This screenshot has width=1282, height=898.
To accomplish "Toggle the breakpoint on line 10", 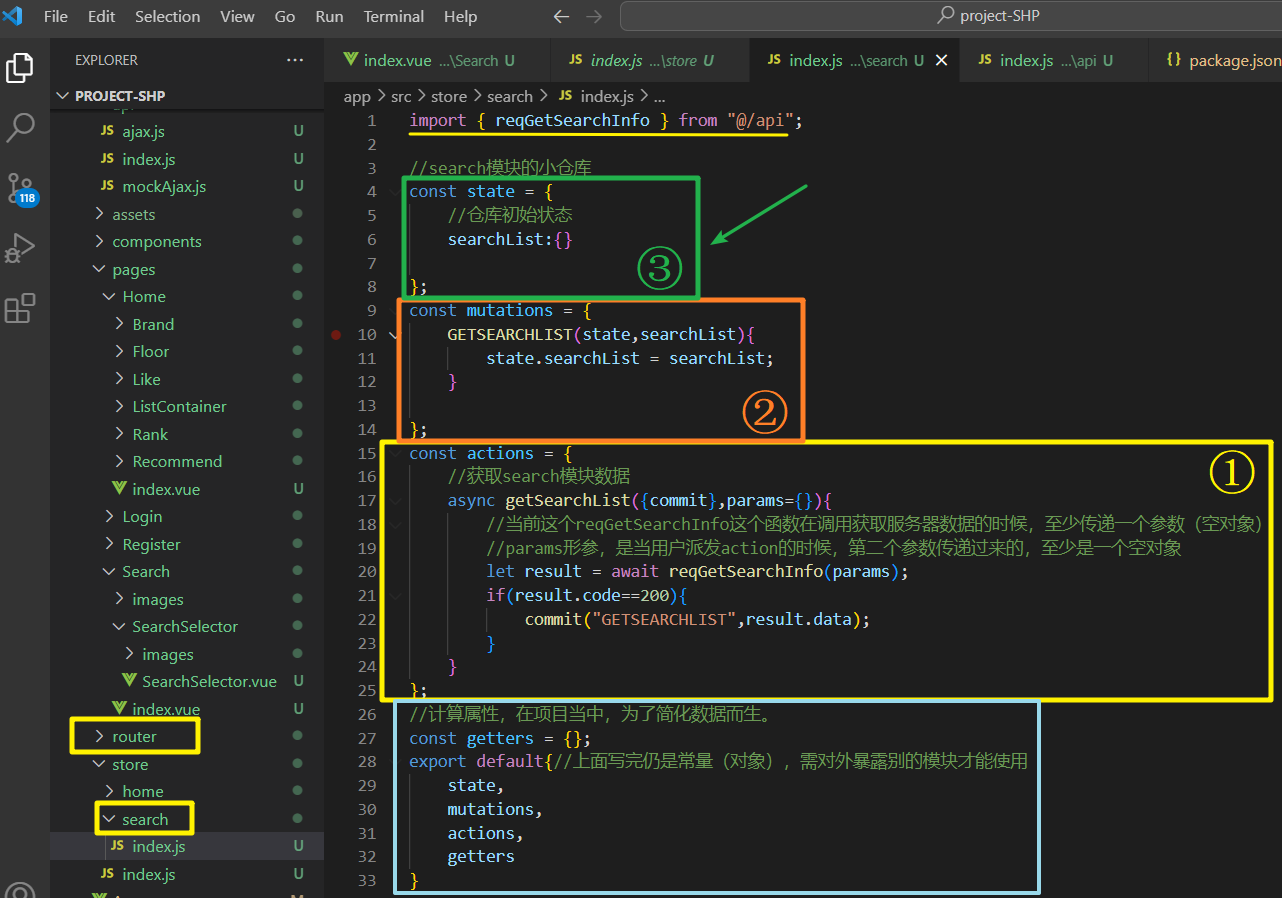I will [336, 334].
